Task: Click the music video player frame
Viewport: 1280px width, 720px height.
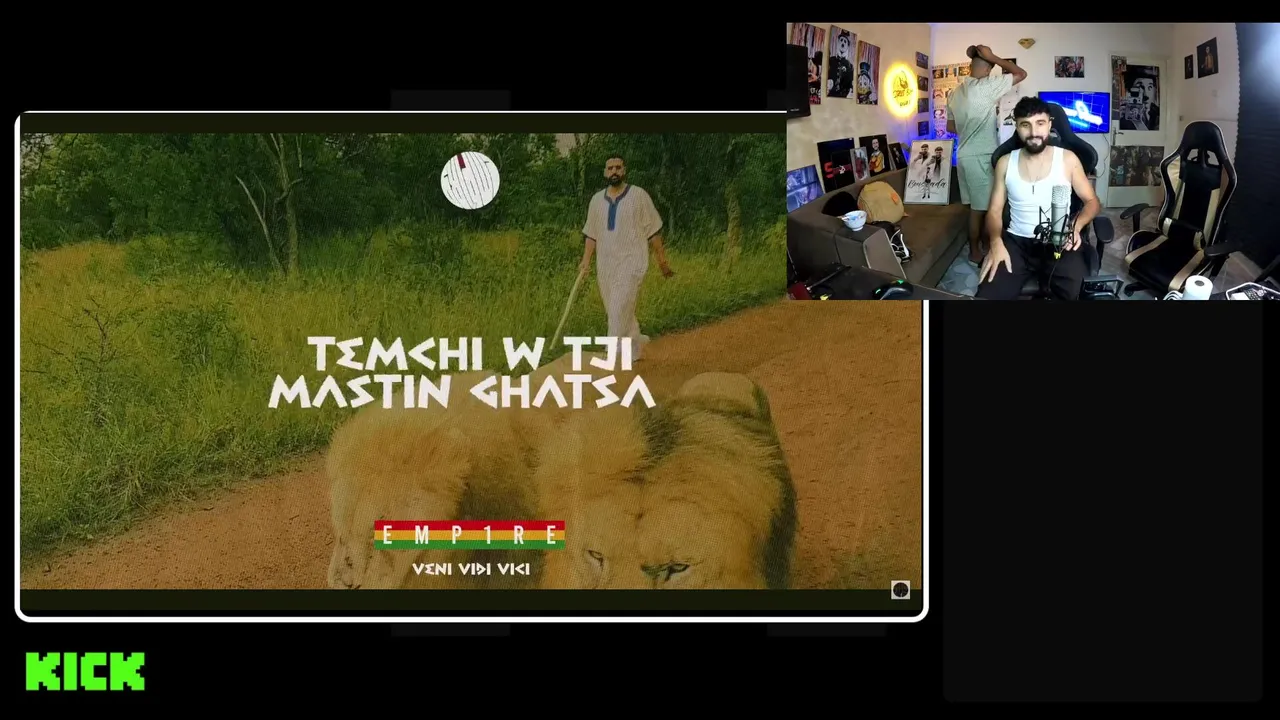Action: [472, 366]
